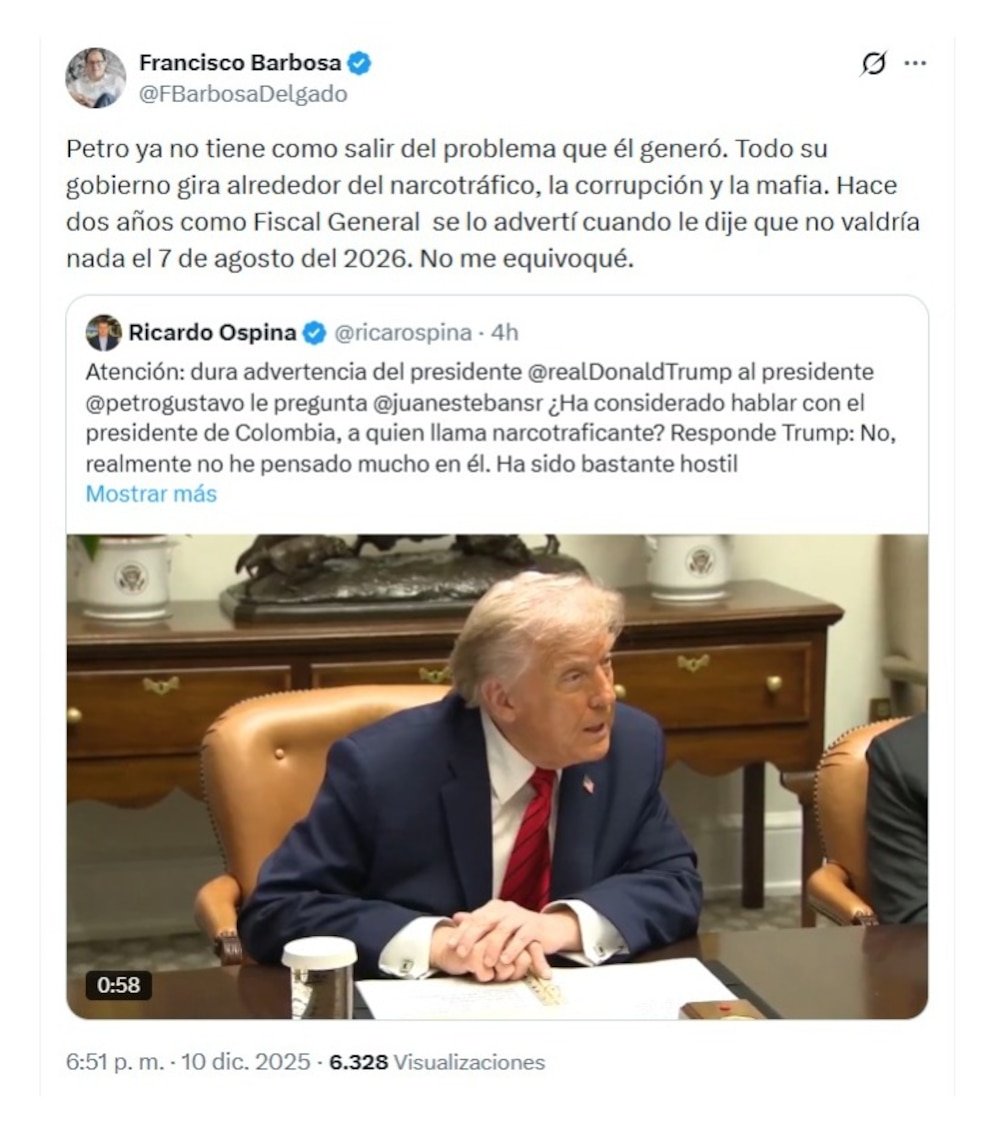Click Francisco Barbosa's blue verified badge
992x1147 pixels.
pyautogui.click(x=358, y=63)
